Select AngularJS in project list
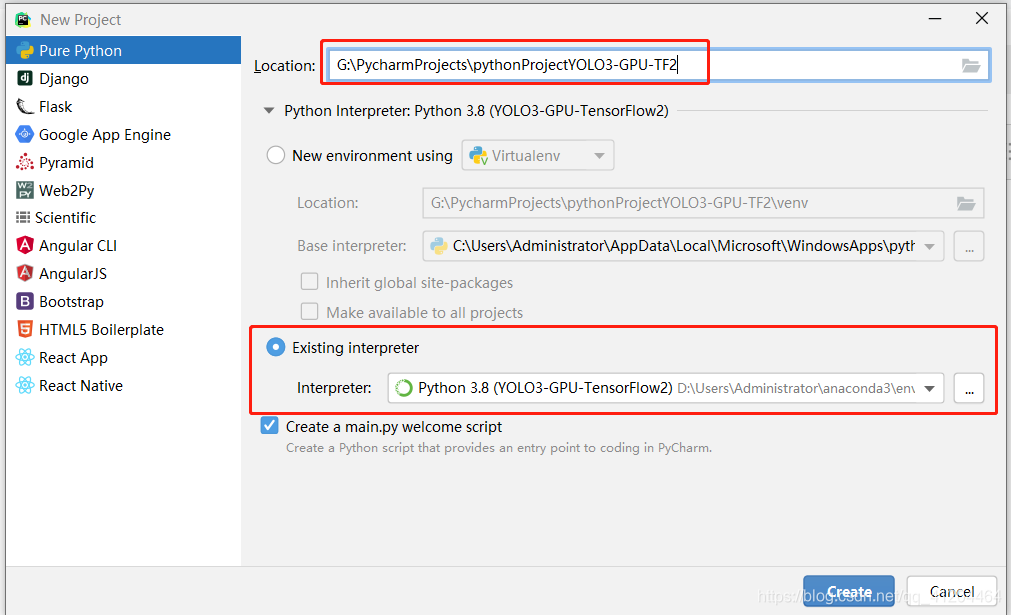The height and width of the screenshot is (615, 1011). coord(123,273)
